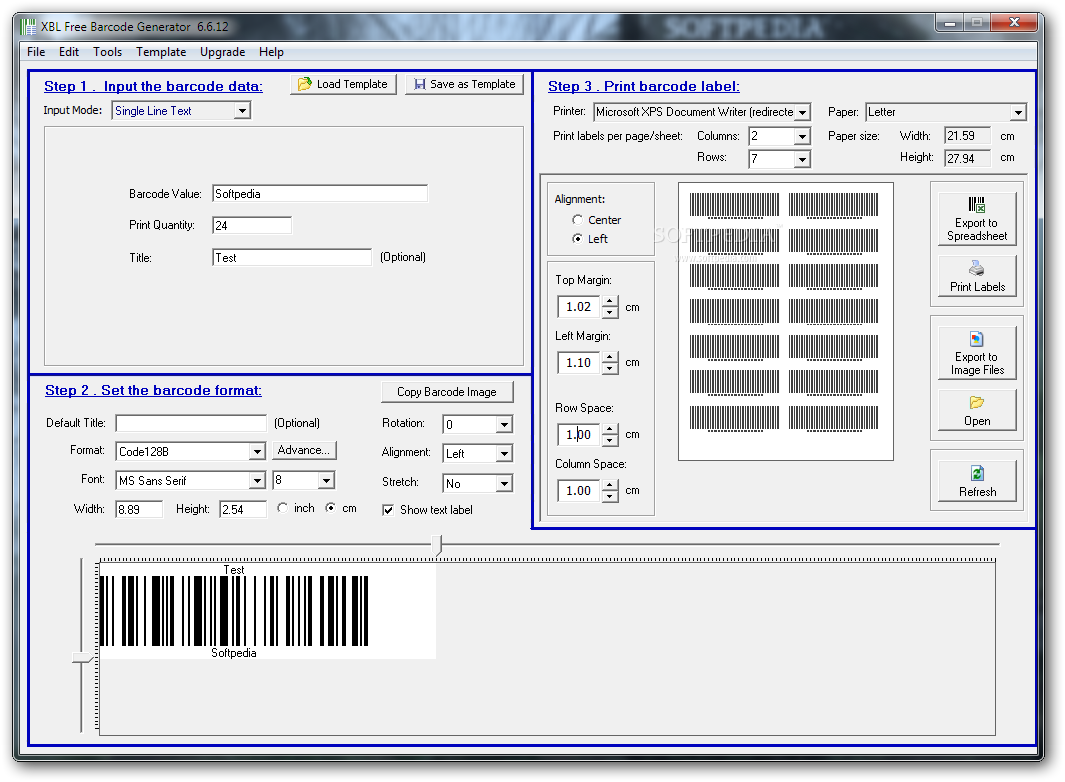Viewport: 1065px width, 782px height.
Task: Open the Edit menu
Action: (x=69, y=52)
